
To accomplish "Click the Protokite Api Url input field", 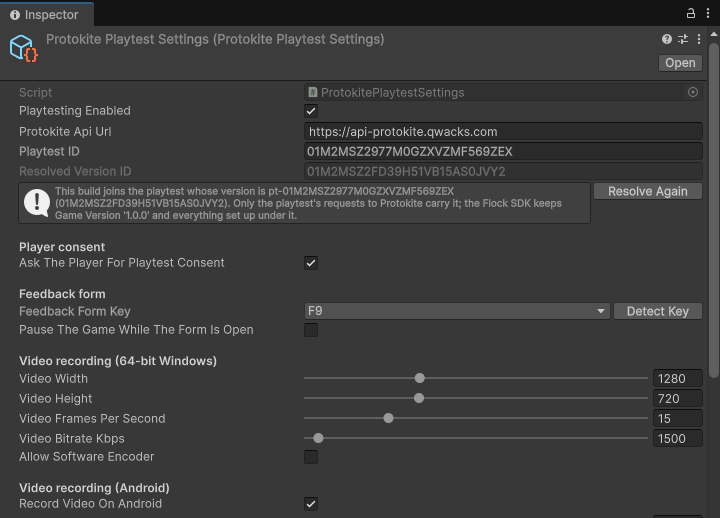I will tap(503, 132).
